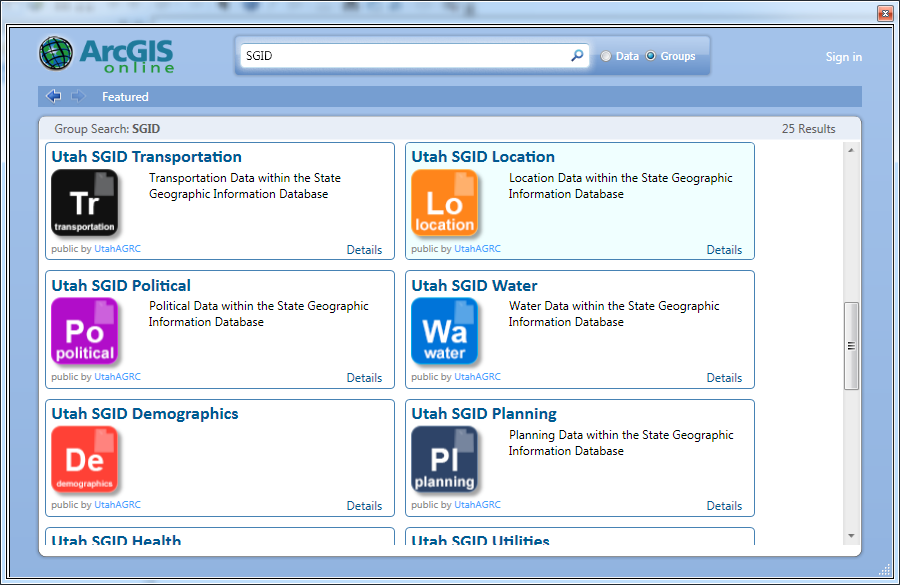The width and height of the screenshot is (900, 585).
Task: Click the forward arrow navigation icon
Action: tap(77, 96)
